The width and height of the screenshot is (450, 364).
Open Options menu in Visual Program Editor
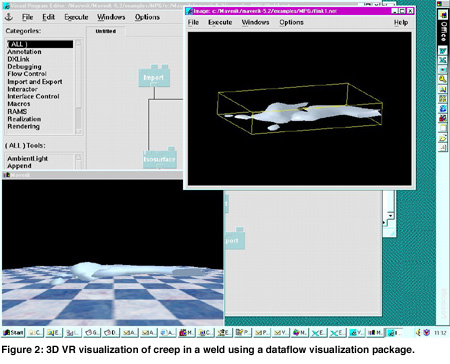(x=147, y=17)
